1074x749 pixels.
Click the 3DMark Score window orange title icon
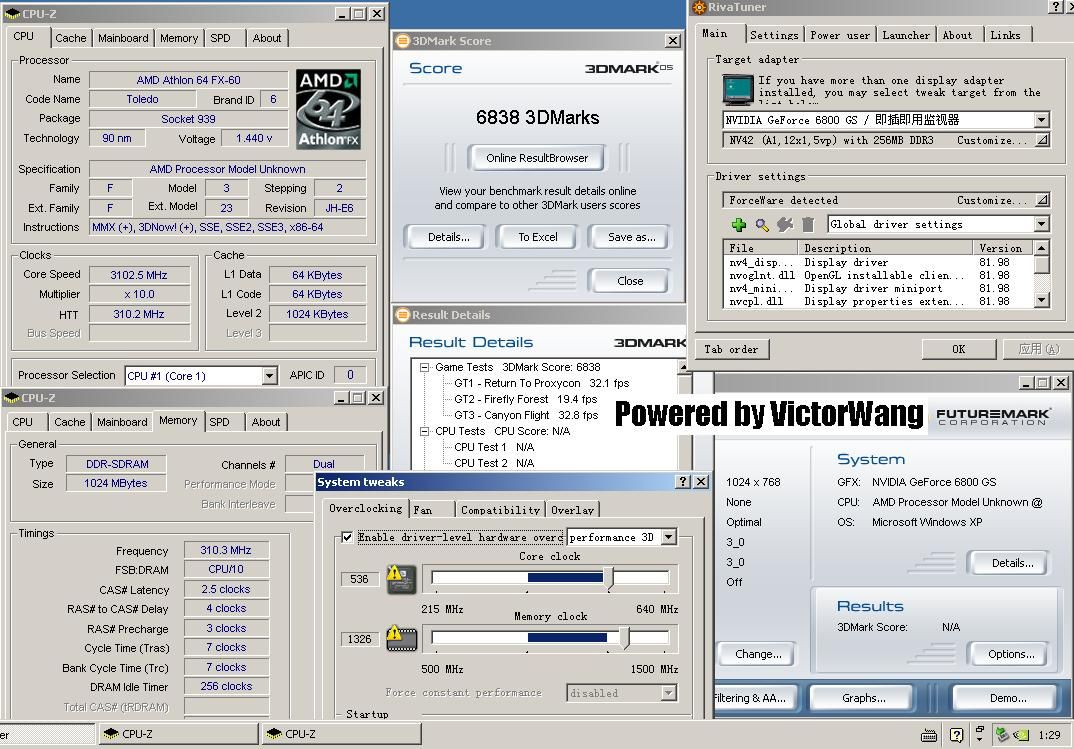(403, 41)
